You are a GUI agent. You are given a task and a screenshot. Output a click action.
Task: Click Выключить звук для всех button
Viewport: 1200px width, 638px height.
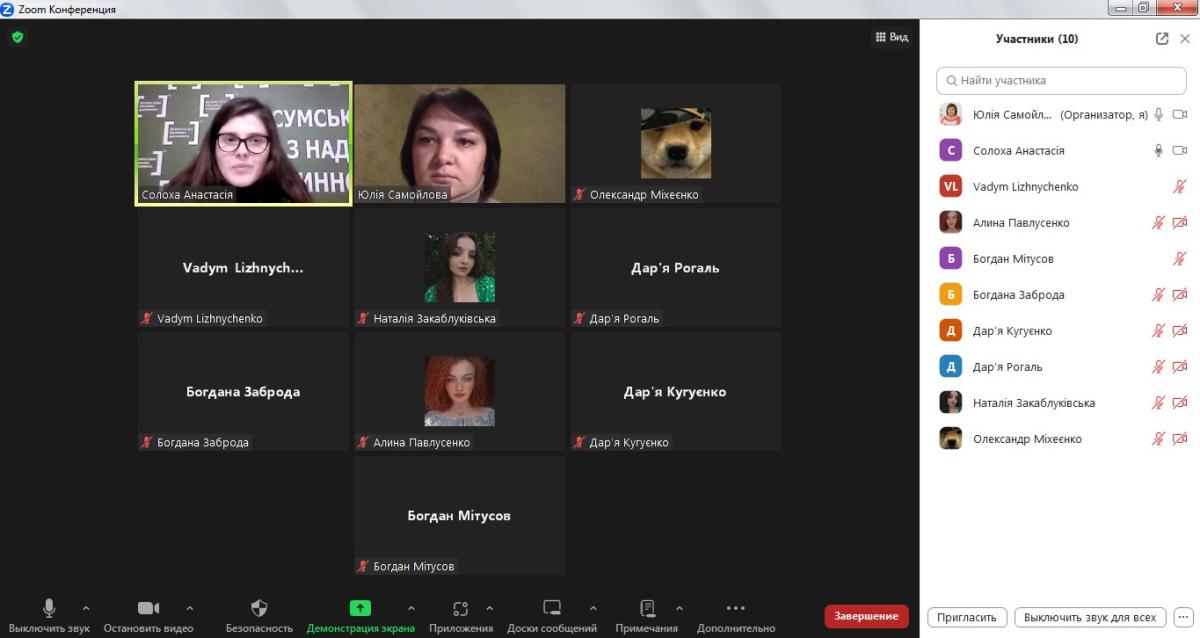pyautogui.click(x=1089, y=617)
